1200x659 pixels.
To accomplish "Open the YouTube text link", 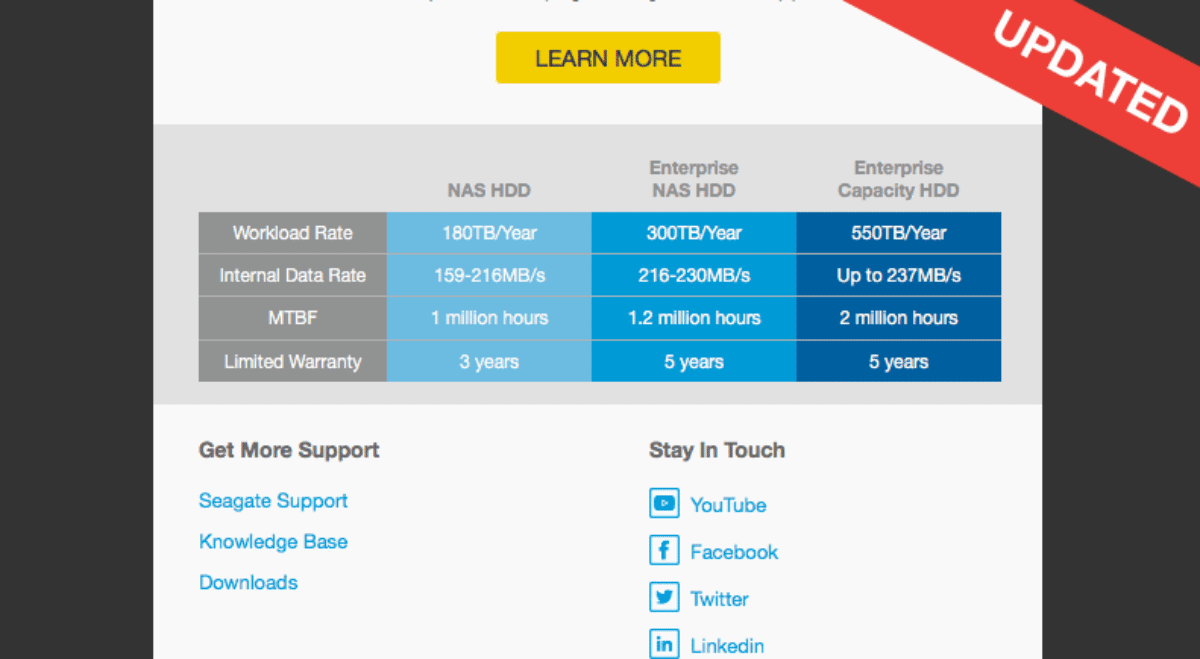I will coord(728,505).
